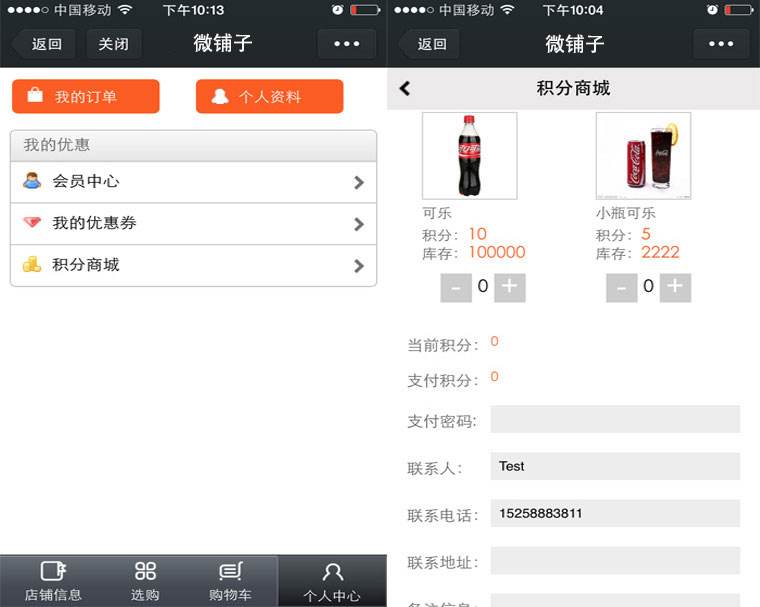
Task: Expand 会员中心 row chevron arrow
Action: [358, 182]
